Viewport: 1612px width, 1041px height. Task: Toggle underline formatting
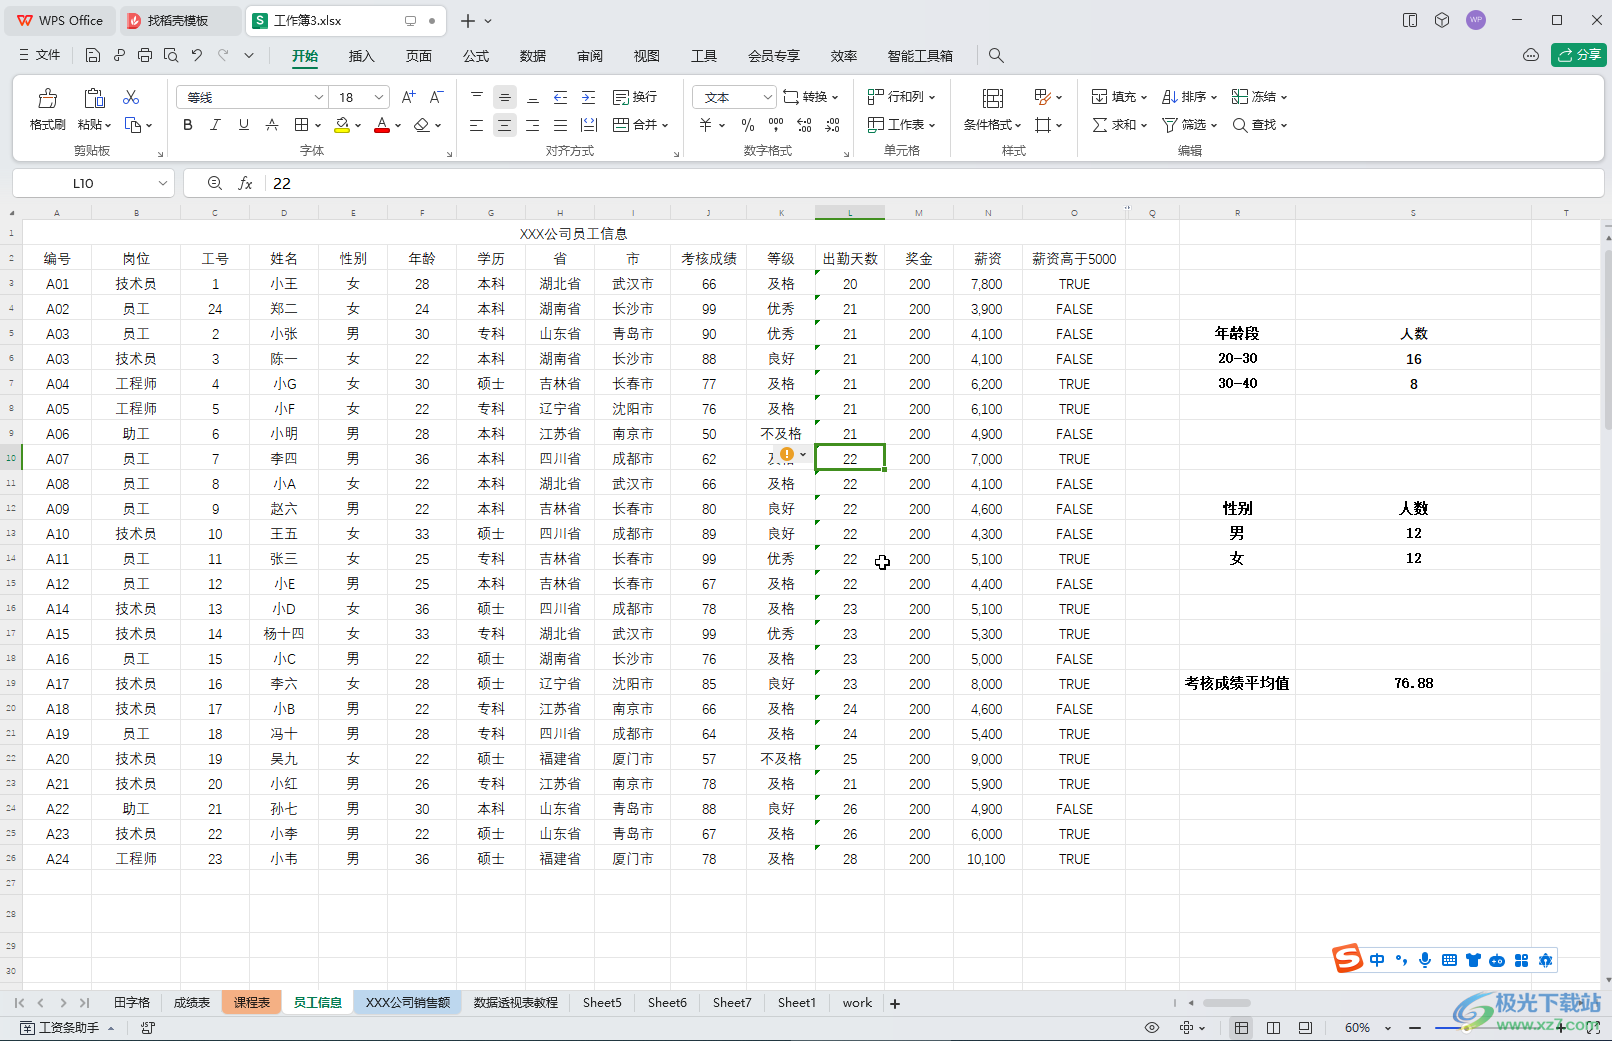tap(244, 125)
